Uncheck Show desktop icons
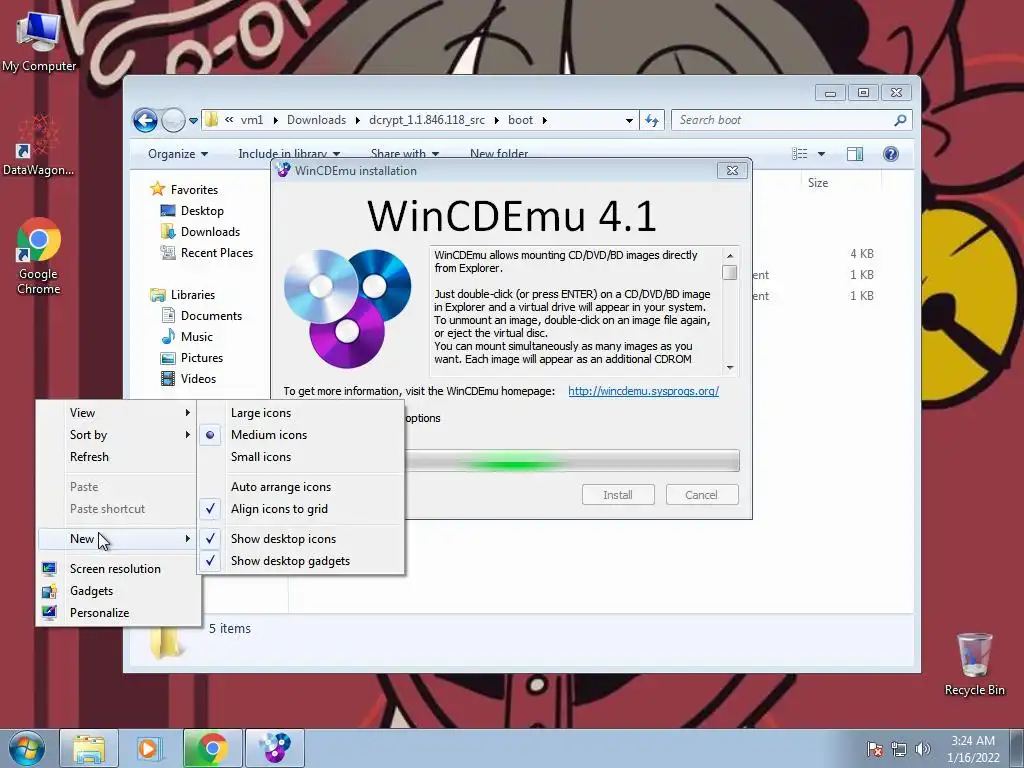This screenshot has height=768, width=1024. click(283, 539)
